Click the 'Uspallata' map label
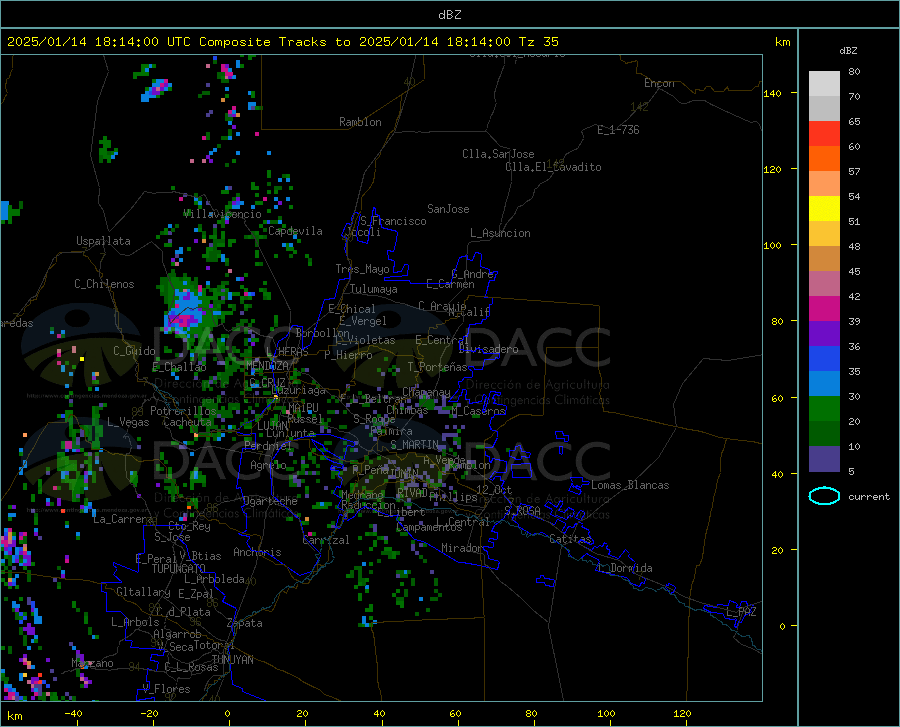The height and width of the screenshot is (727, 900). click(103, 241)
